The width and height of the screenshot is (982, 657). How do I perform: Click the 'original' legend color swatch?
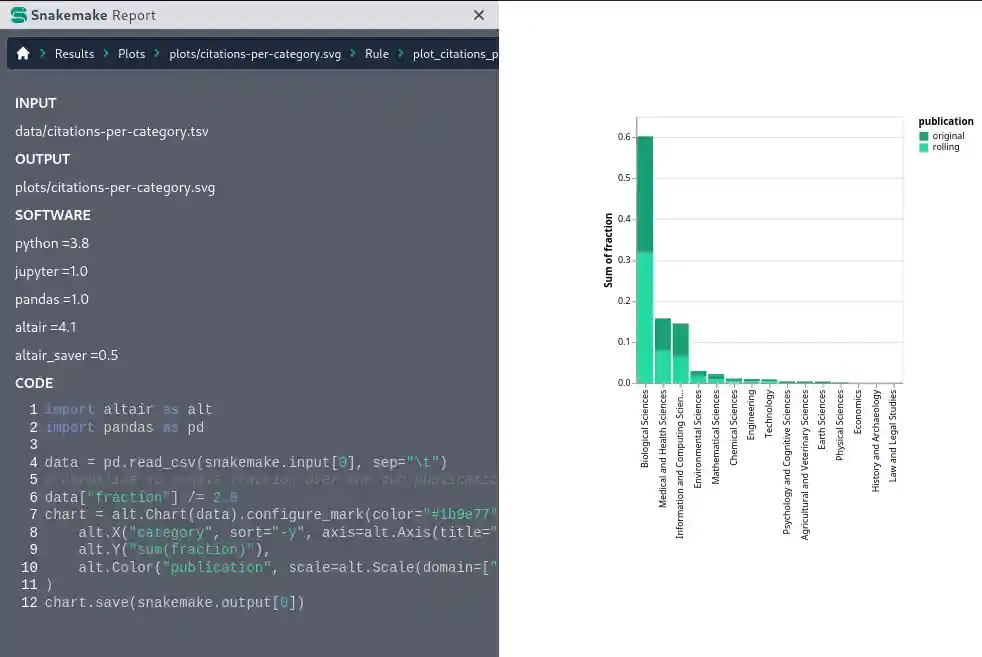(x=924, y=136)
